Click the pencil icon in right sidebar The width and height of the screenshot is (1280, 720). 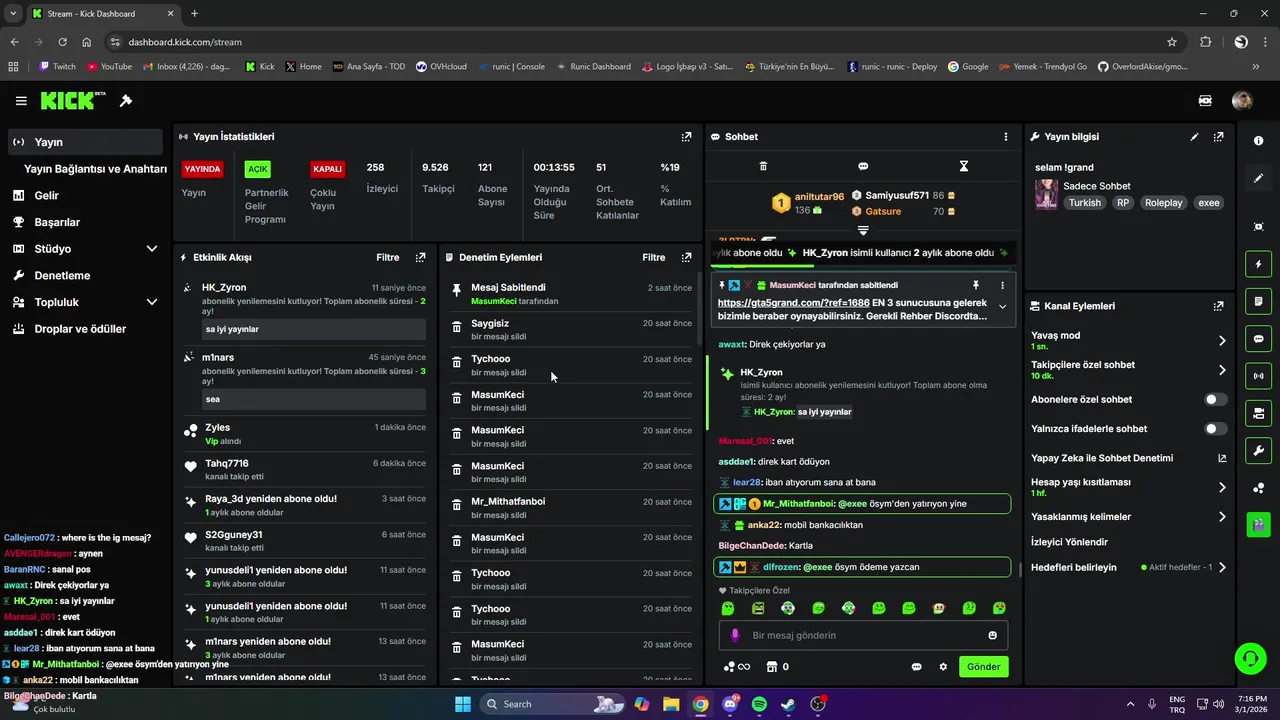click(1258, 178)
